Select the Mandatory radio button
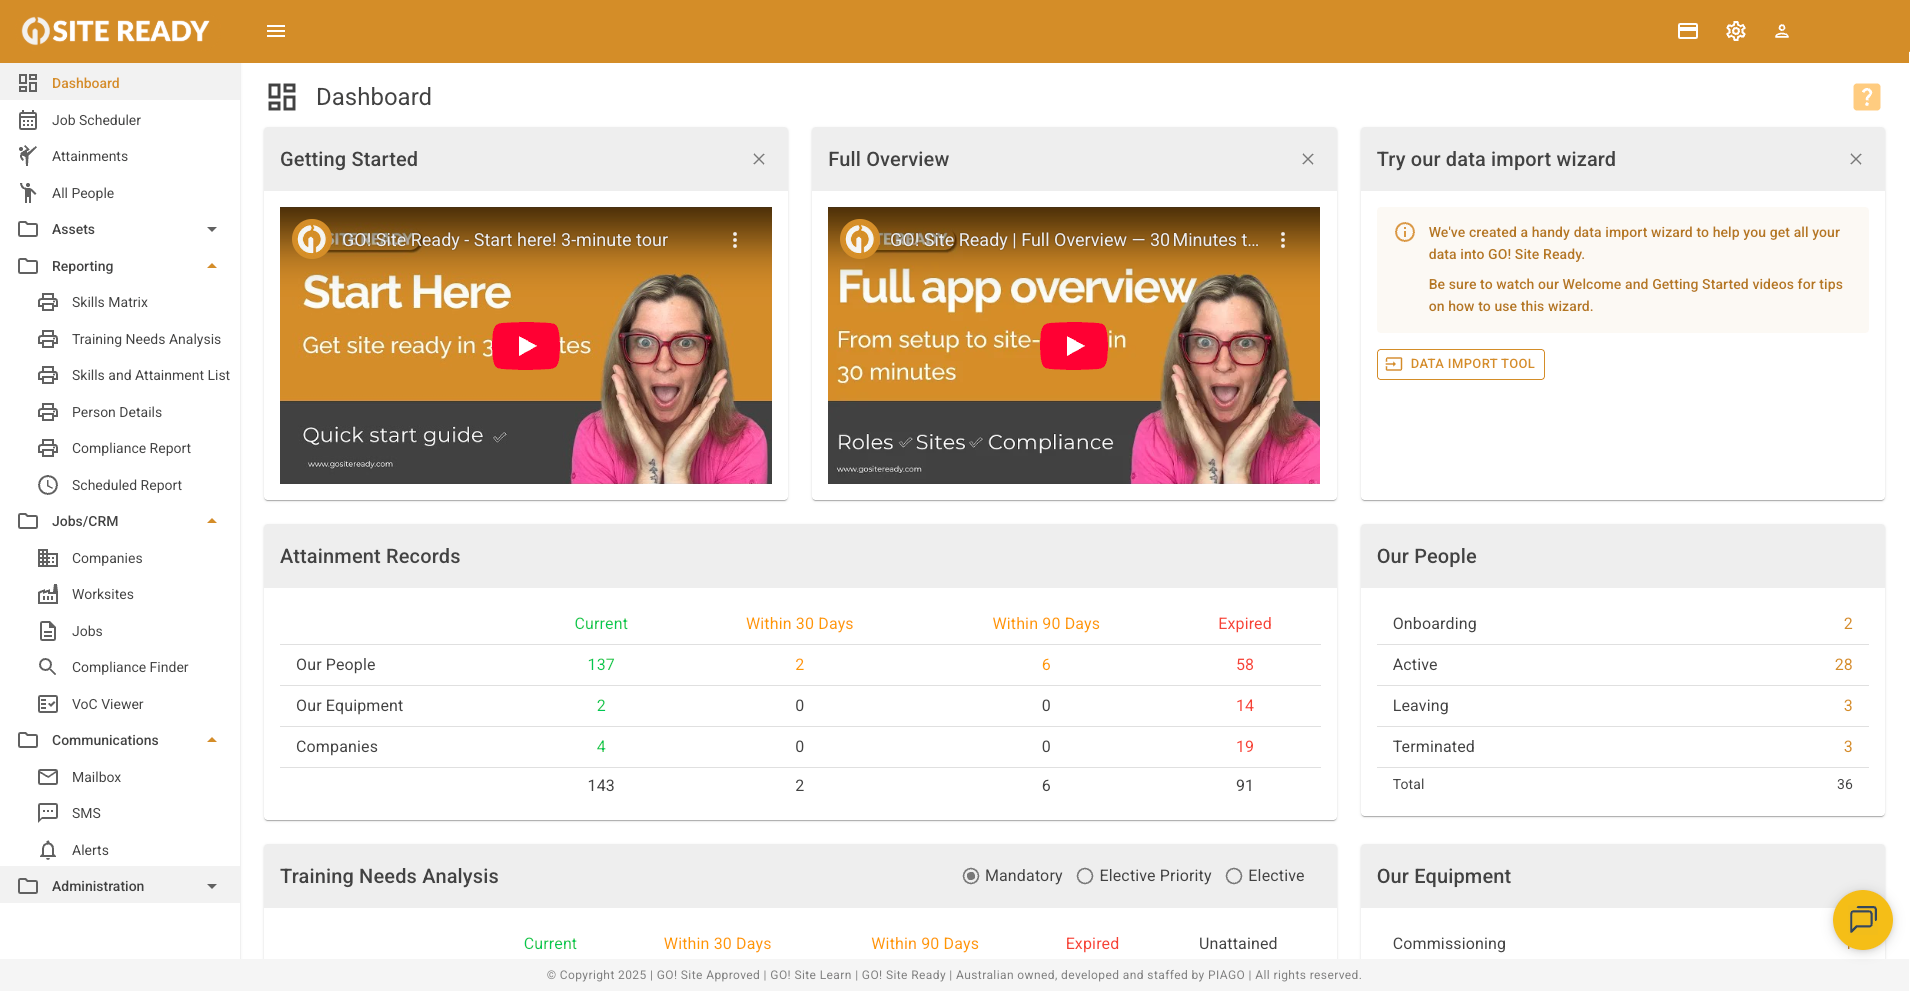The image size is (1910, 991). 971,876
